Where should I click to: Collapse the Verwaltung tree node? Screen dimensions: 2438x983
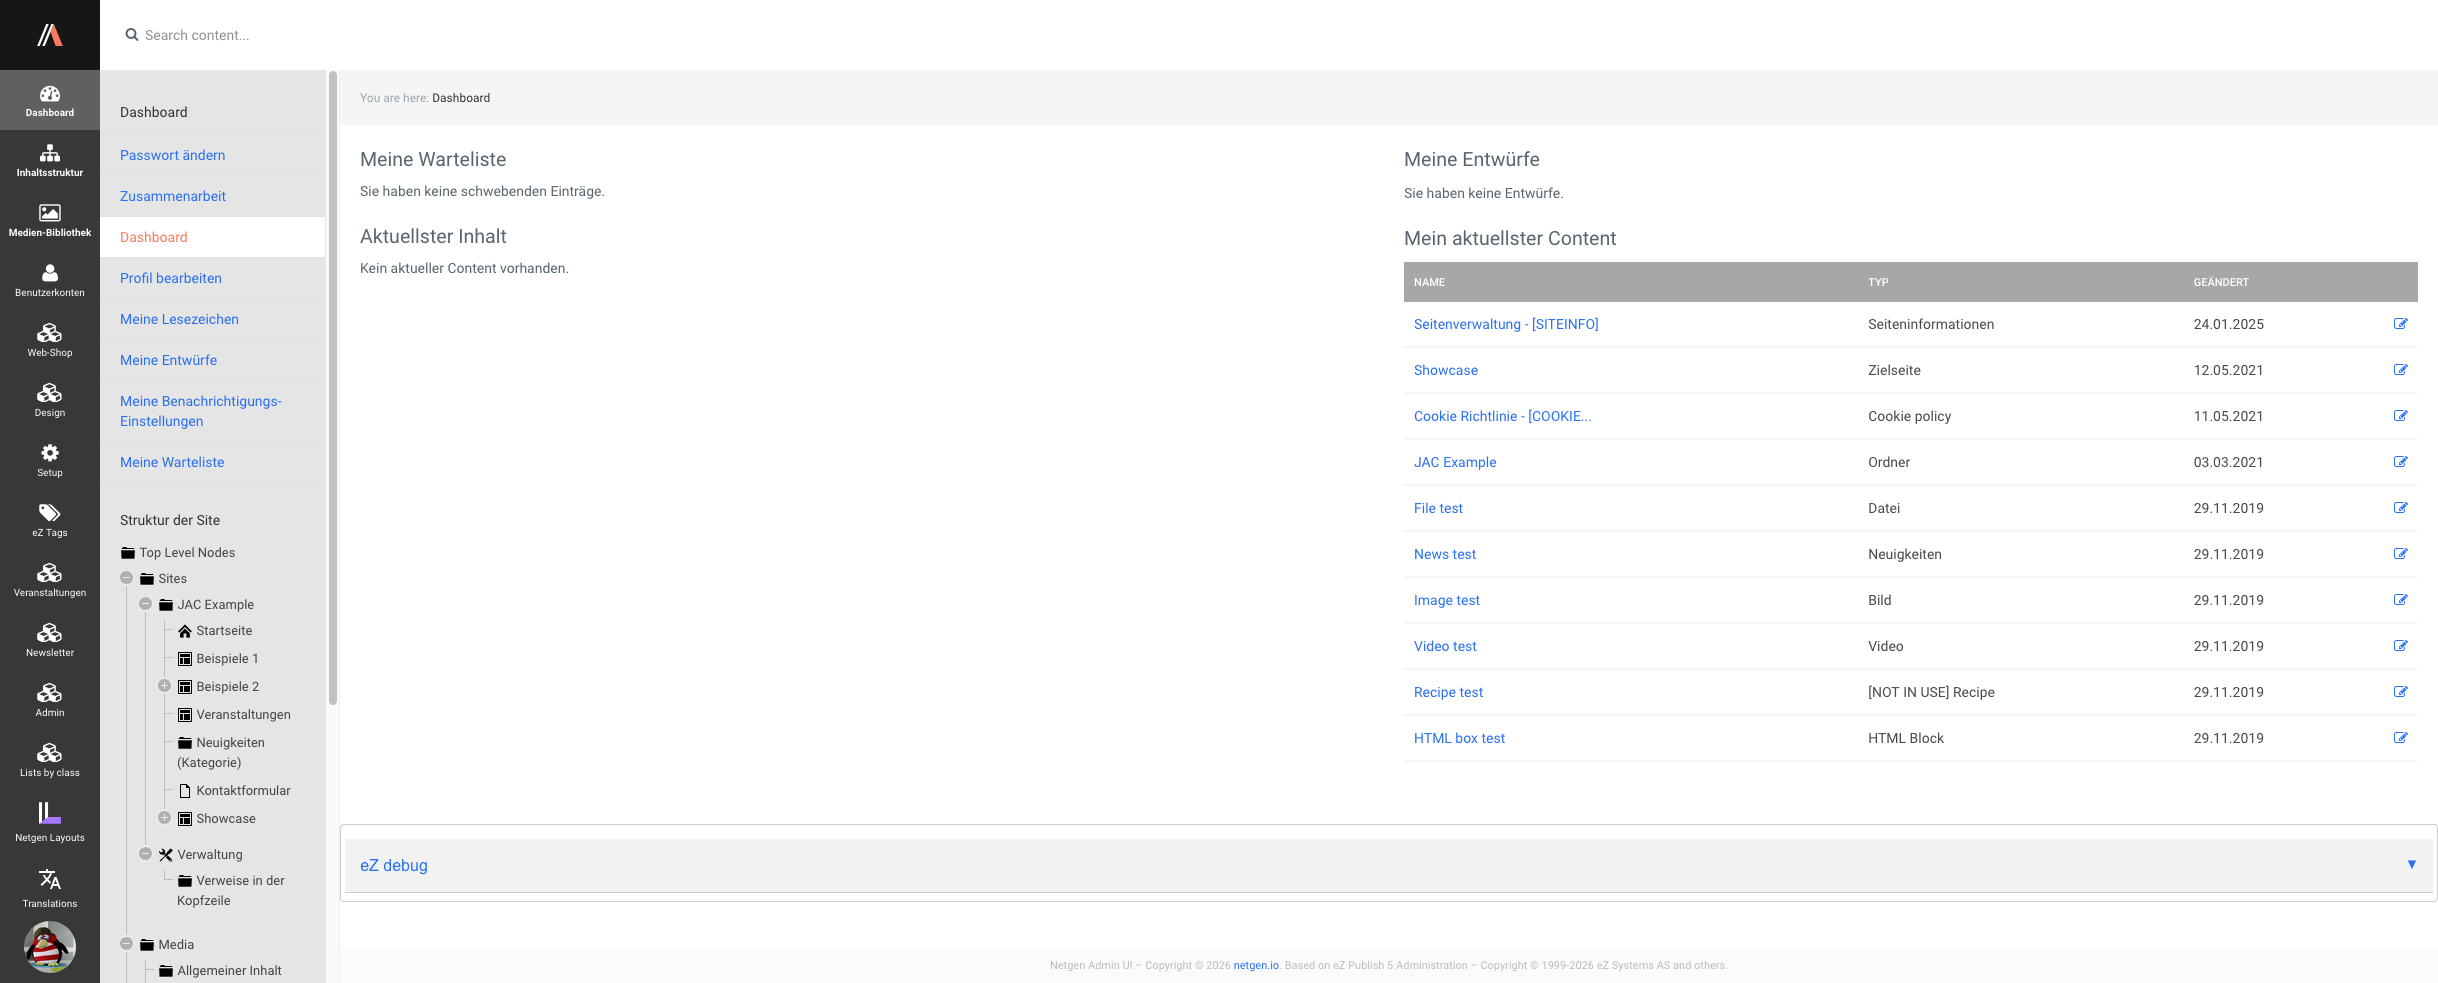point(146,854)
